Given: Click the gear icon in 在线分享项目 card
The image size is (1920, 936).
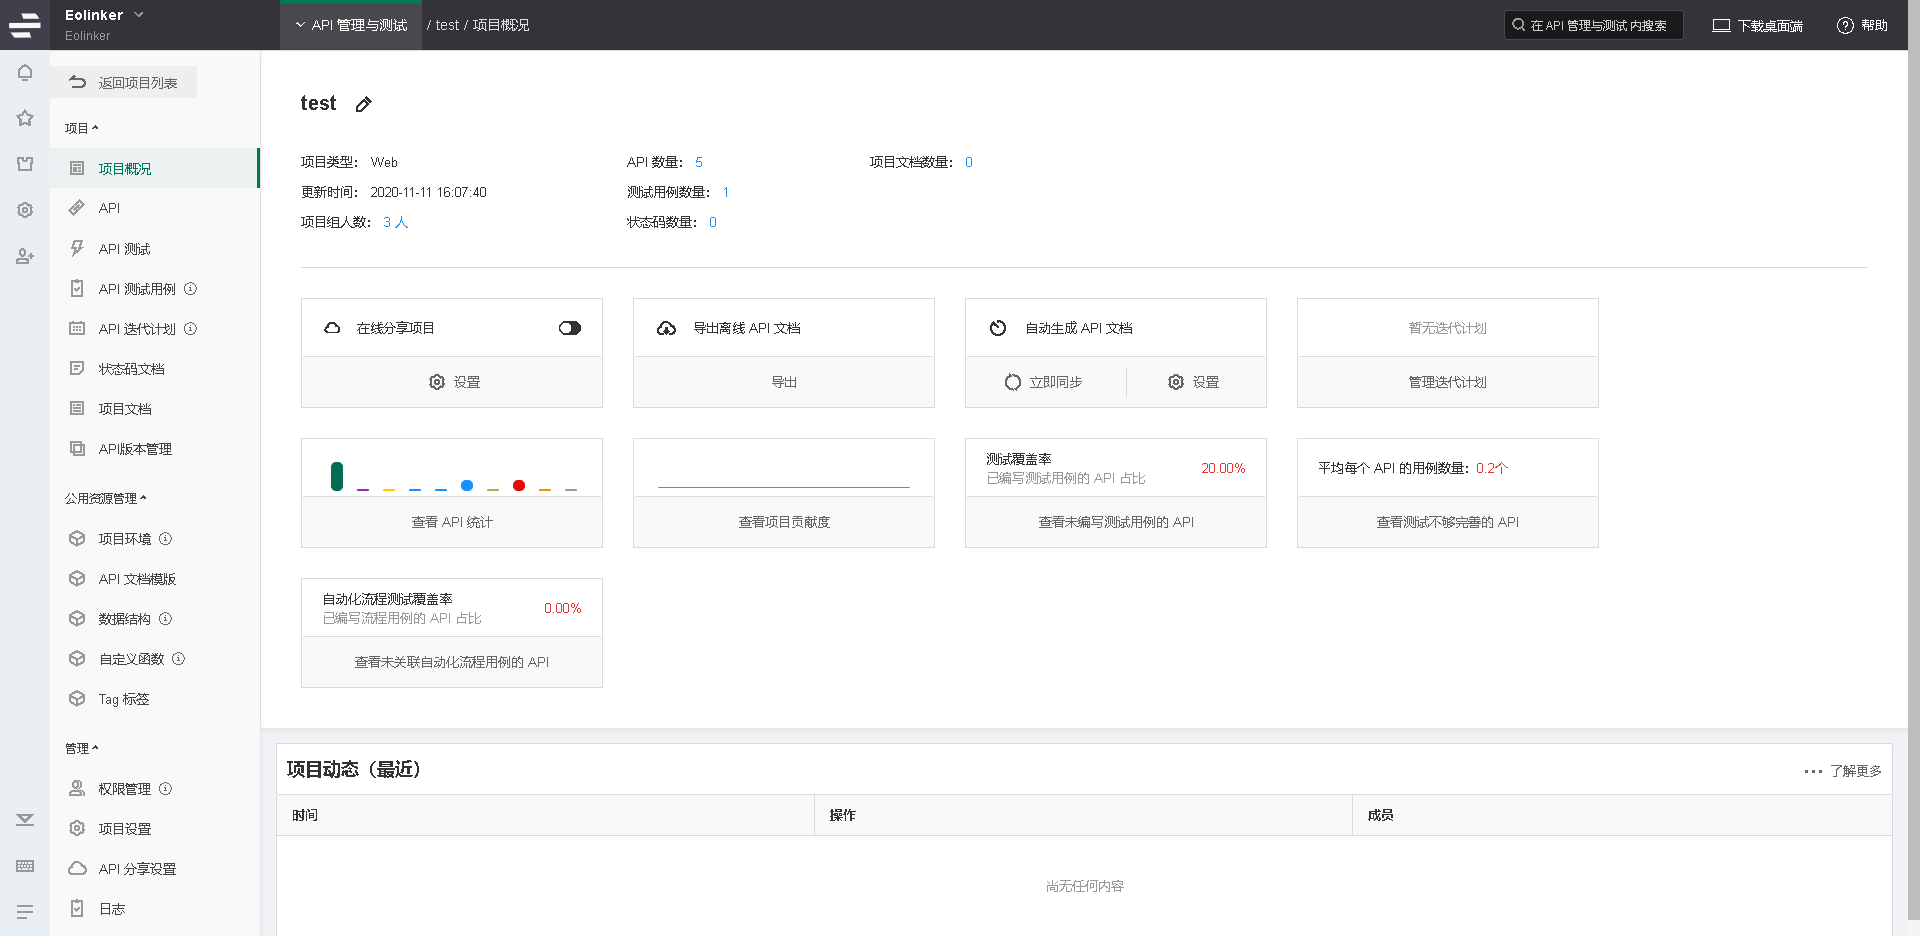Looking at the screenshot, I should click(x=437, y=382).
